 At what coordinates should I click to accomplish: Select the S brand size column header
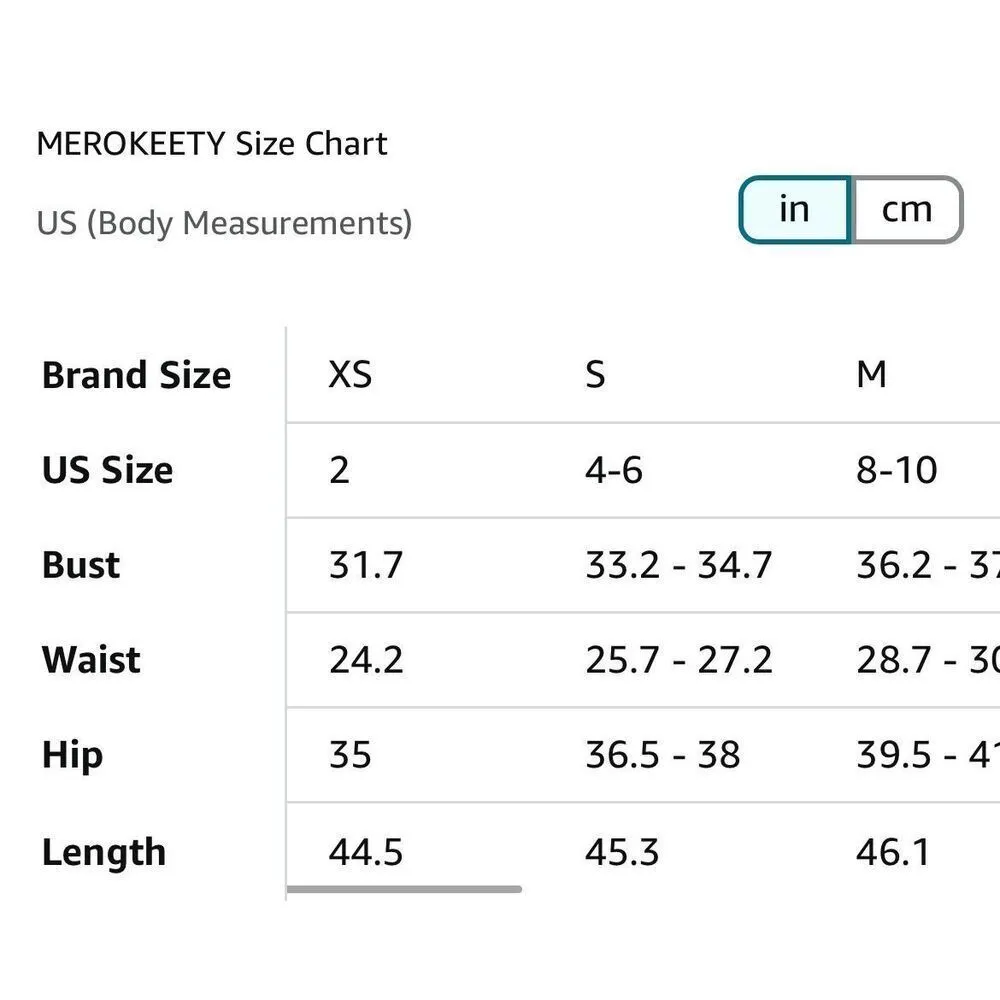[x=596, y=375]
